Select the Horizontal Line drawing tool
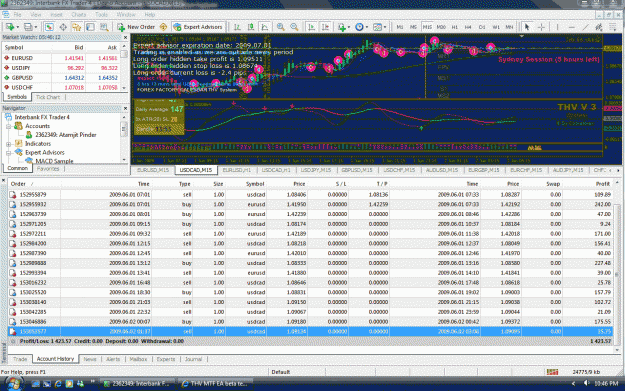625x391 pixels. [x=571, y=27]
